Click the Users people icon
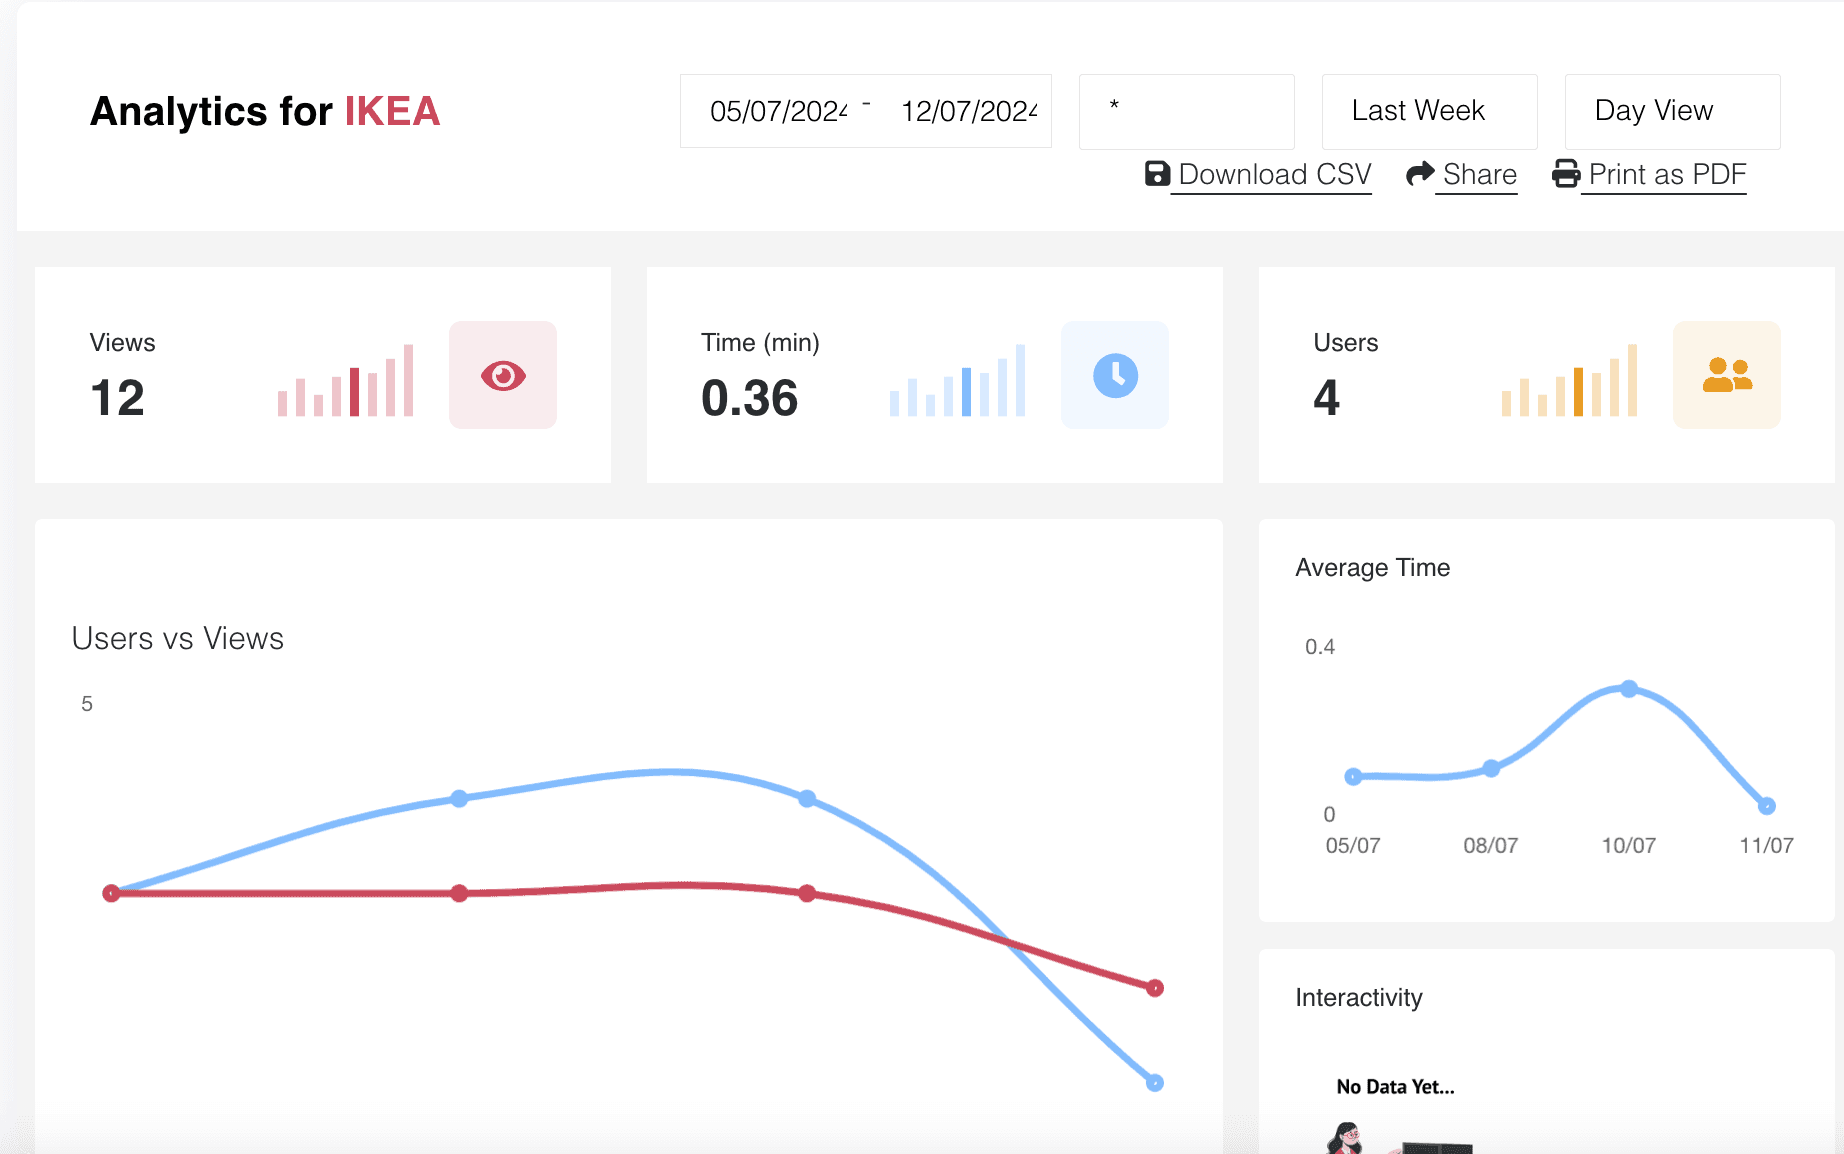Image resolution: width=1844 pixels, height=1154 pixels. pos(1727,375)
